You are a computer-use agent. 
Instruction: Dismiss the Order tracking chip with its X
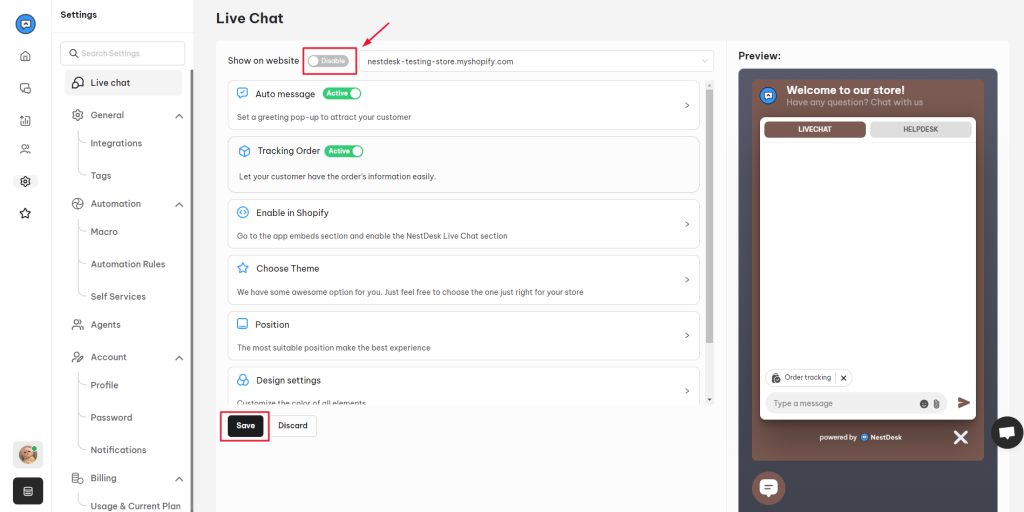[x=844, y=378]
